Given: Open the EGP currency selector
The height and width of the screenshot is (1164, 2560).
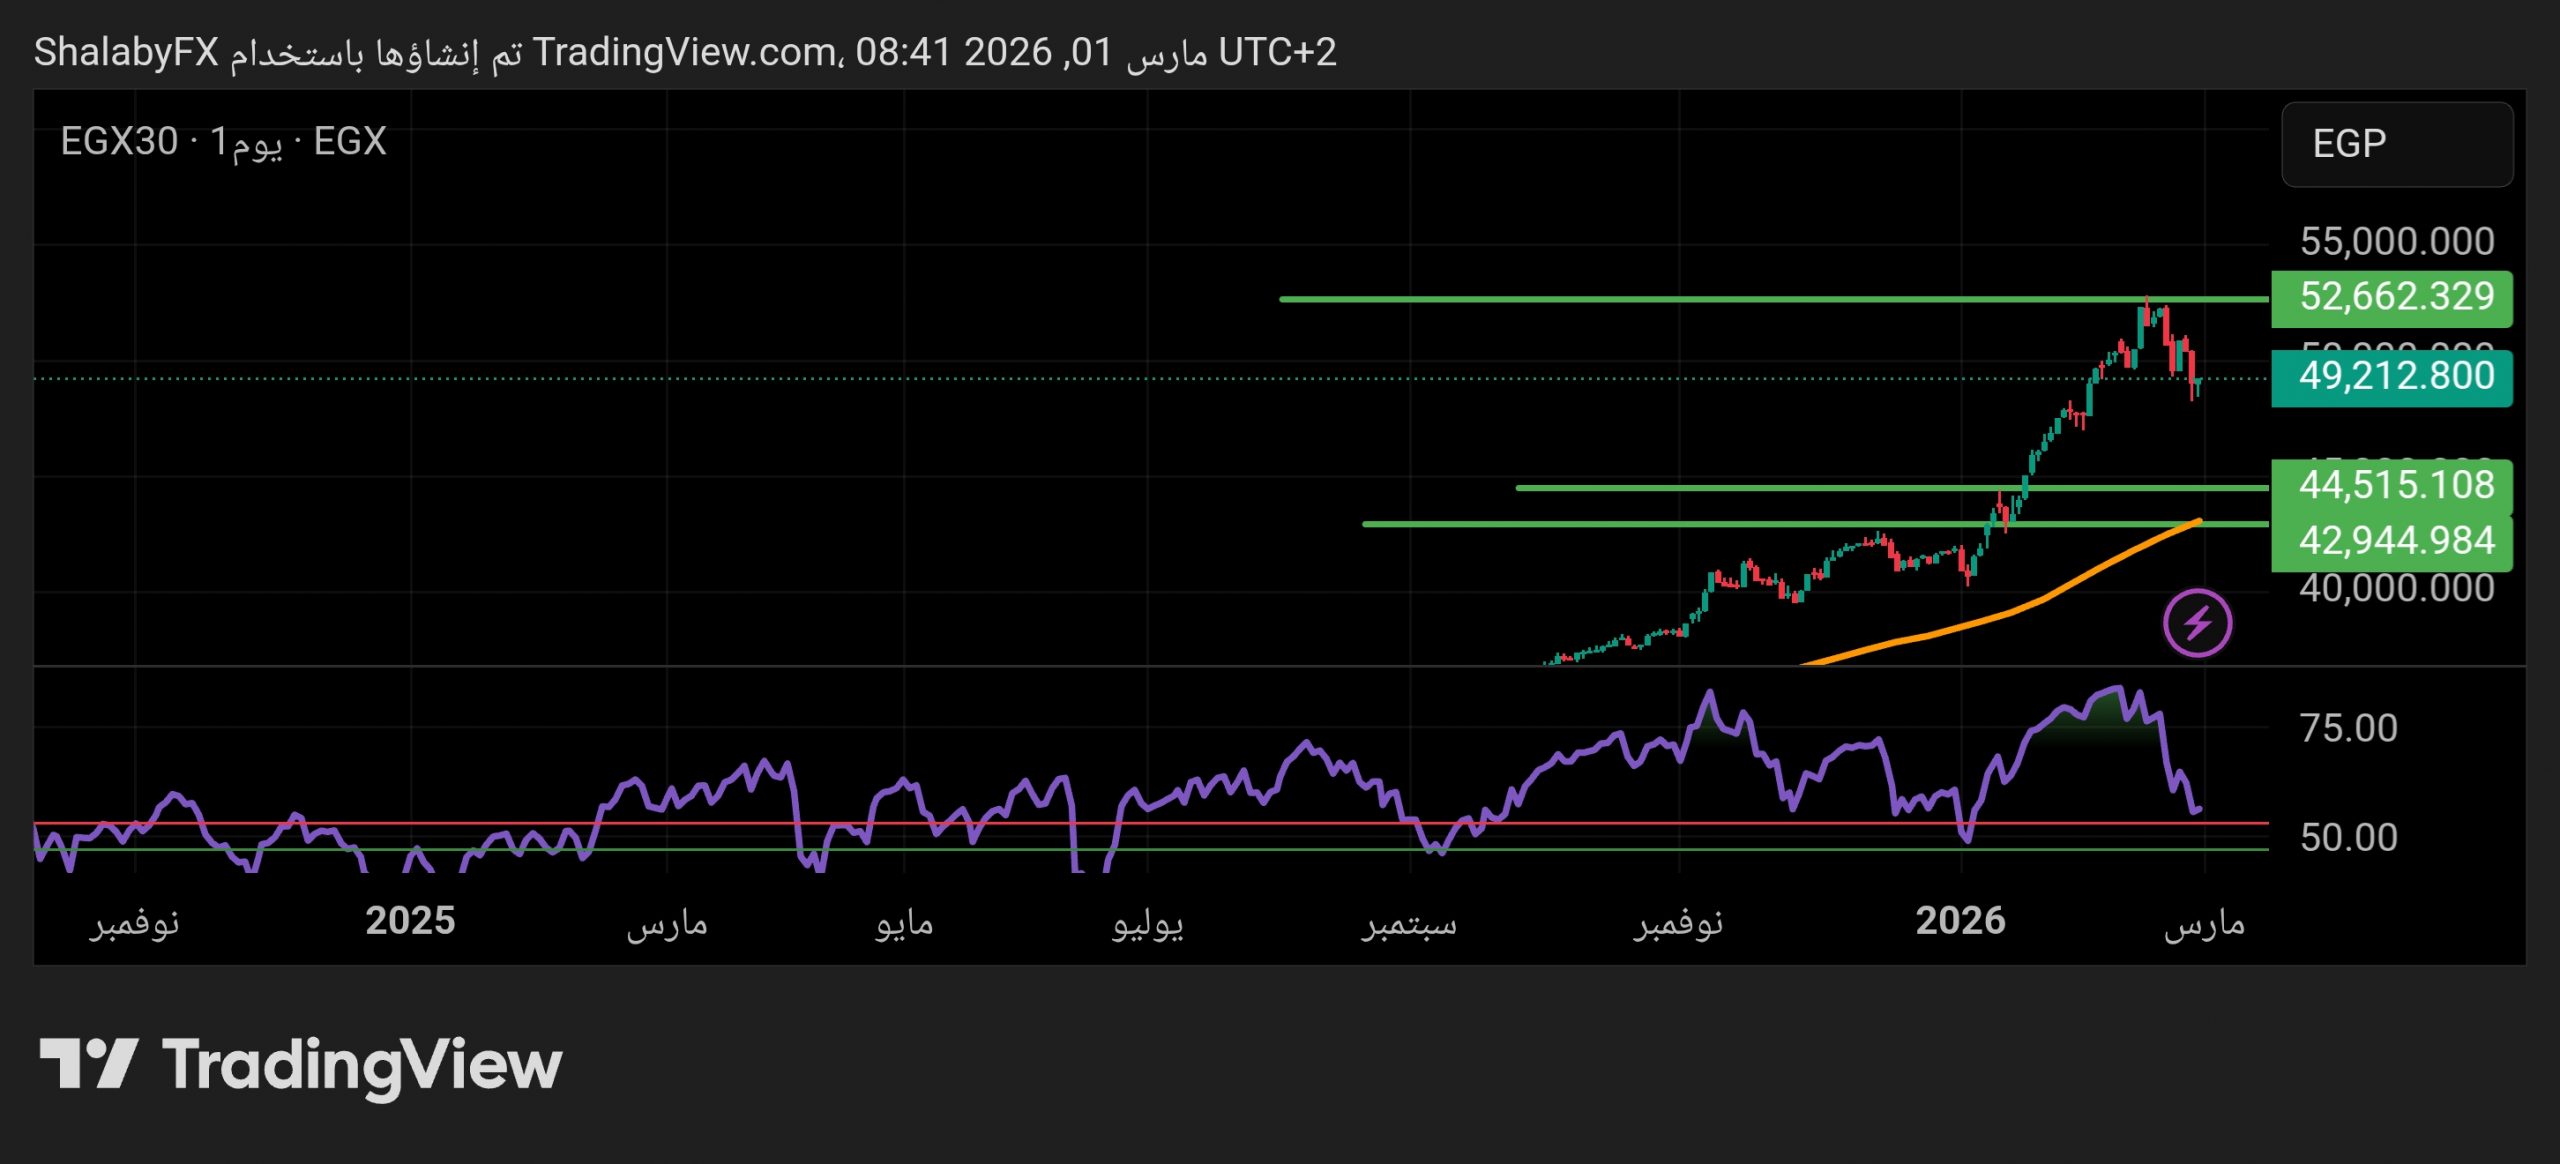Looking at the screenshot, I should [x=2396, y=145].
